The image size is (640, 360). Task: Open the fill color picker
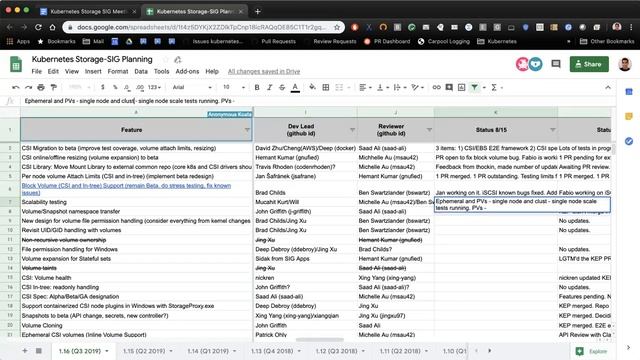(312, 87)
